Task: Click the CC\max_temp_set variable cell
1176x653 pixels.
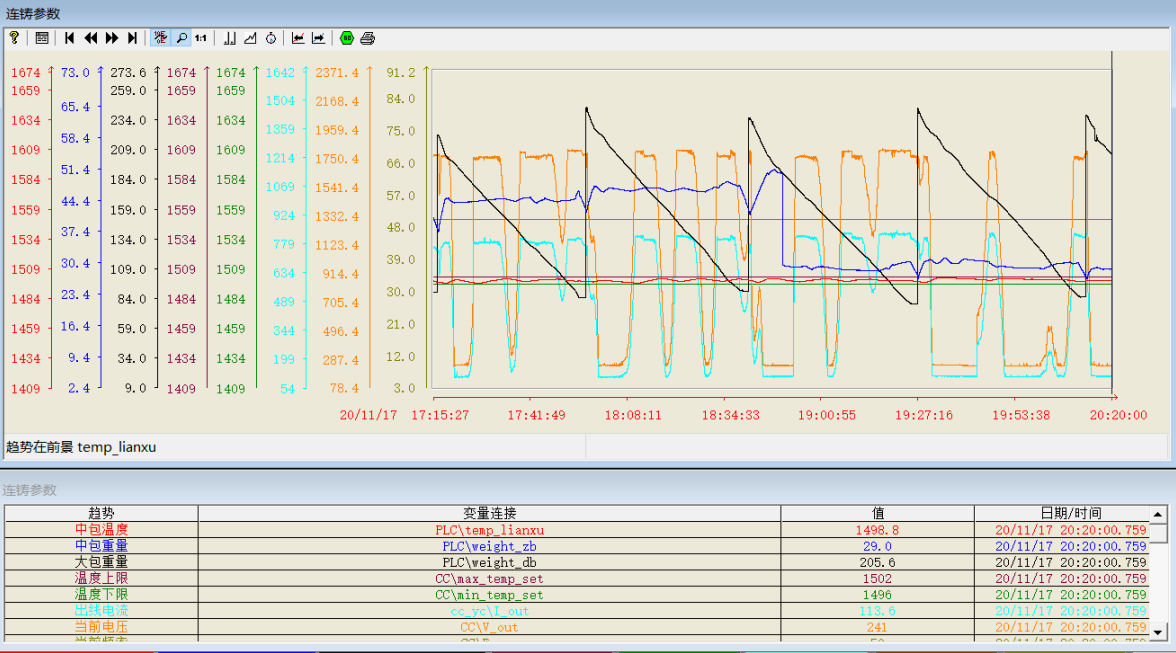Action: pyautogui.click(x=489, y=578)
